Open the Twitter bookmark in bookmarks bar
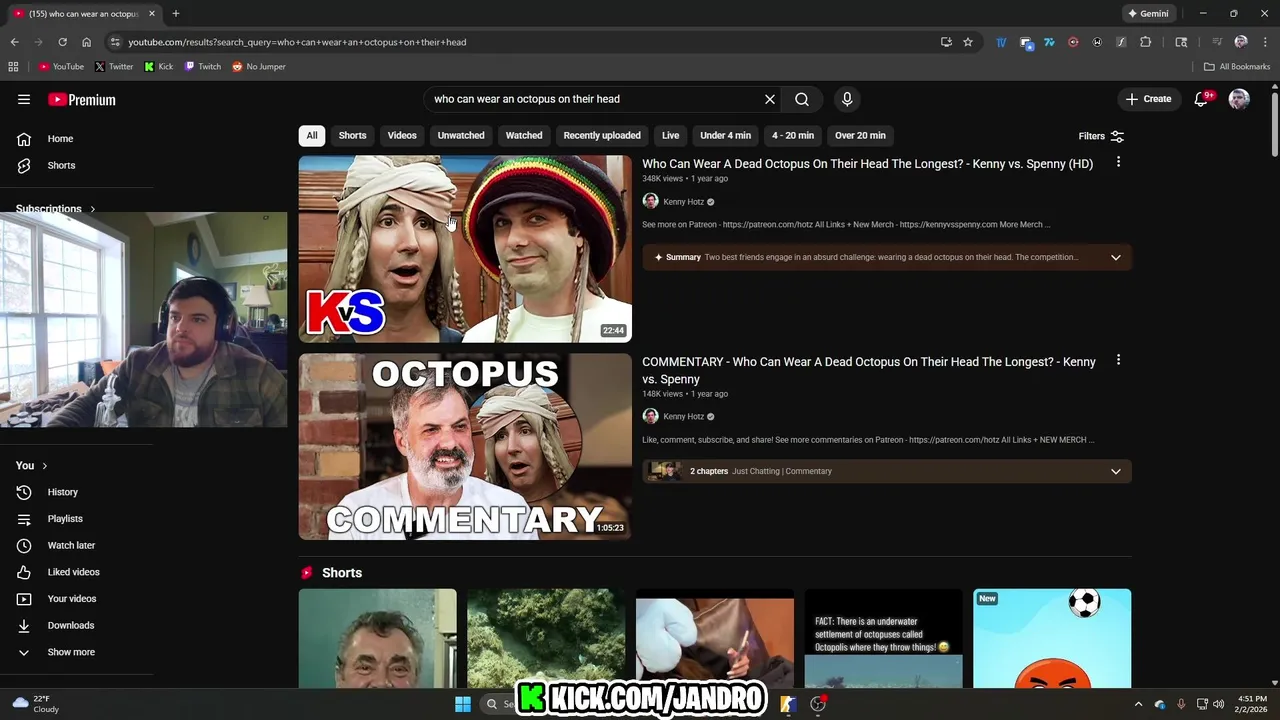Image resolution: width=1280 pixels, height=720 pixels. point(114,67)
